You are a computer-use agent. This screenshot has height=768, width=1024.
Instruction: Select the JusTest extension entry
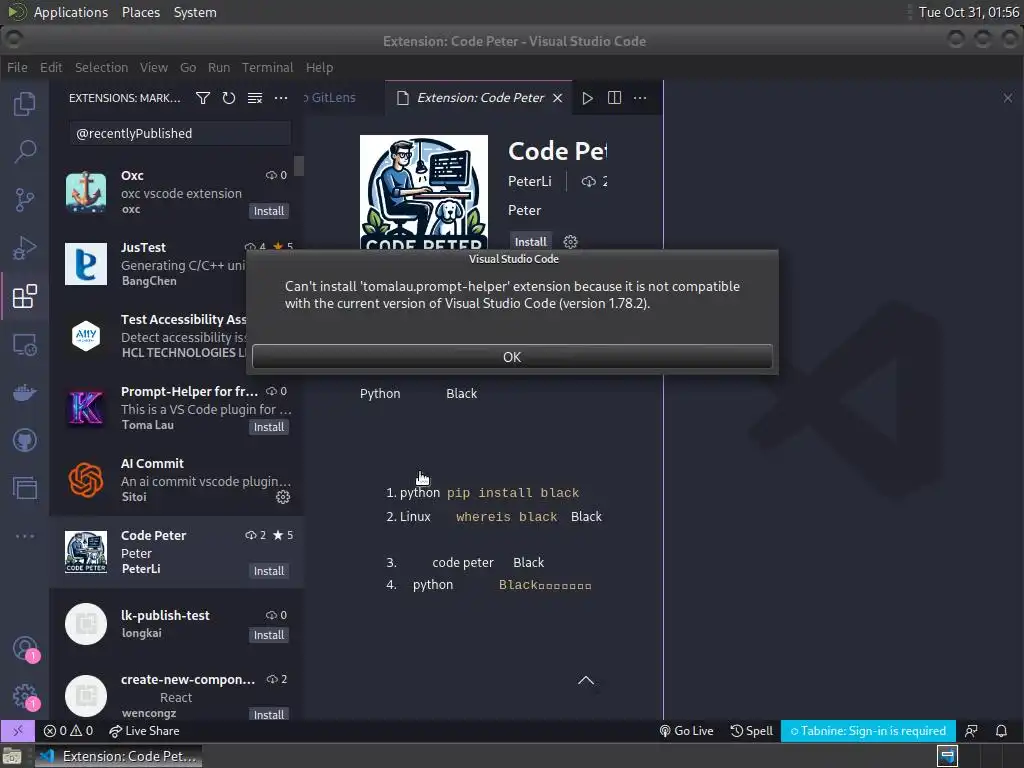176,264
